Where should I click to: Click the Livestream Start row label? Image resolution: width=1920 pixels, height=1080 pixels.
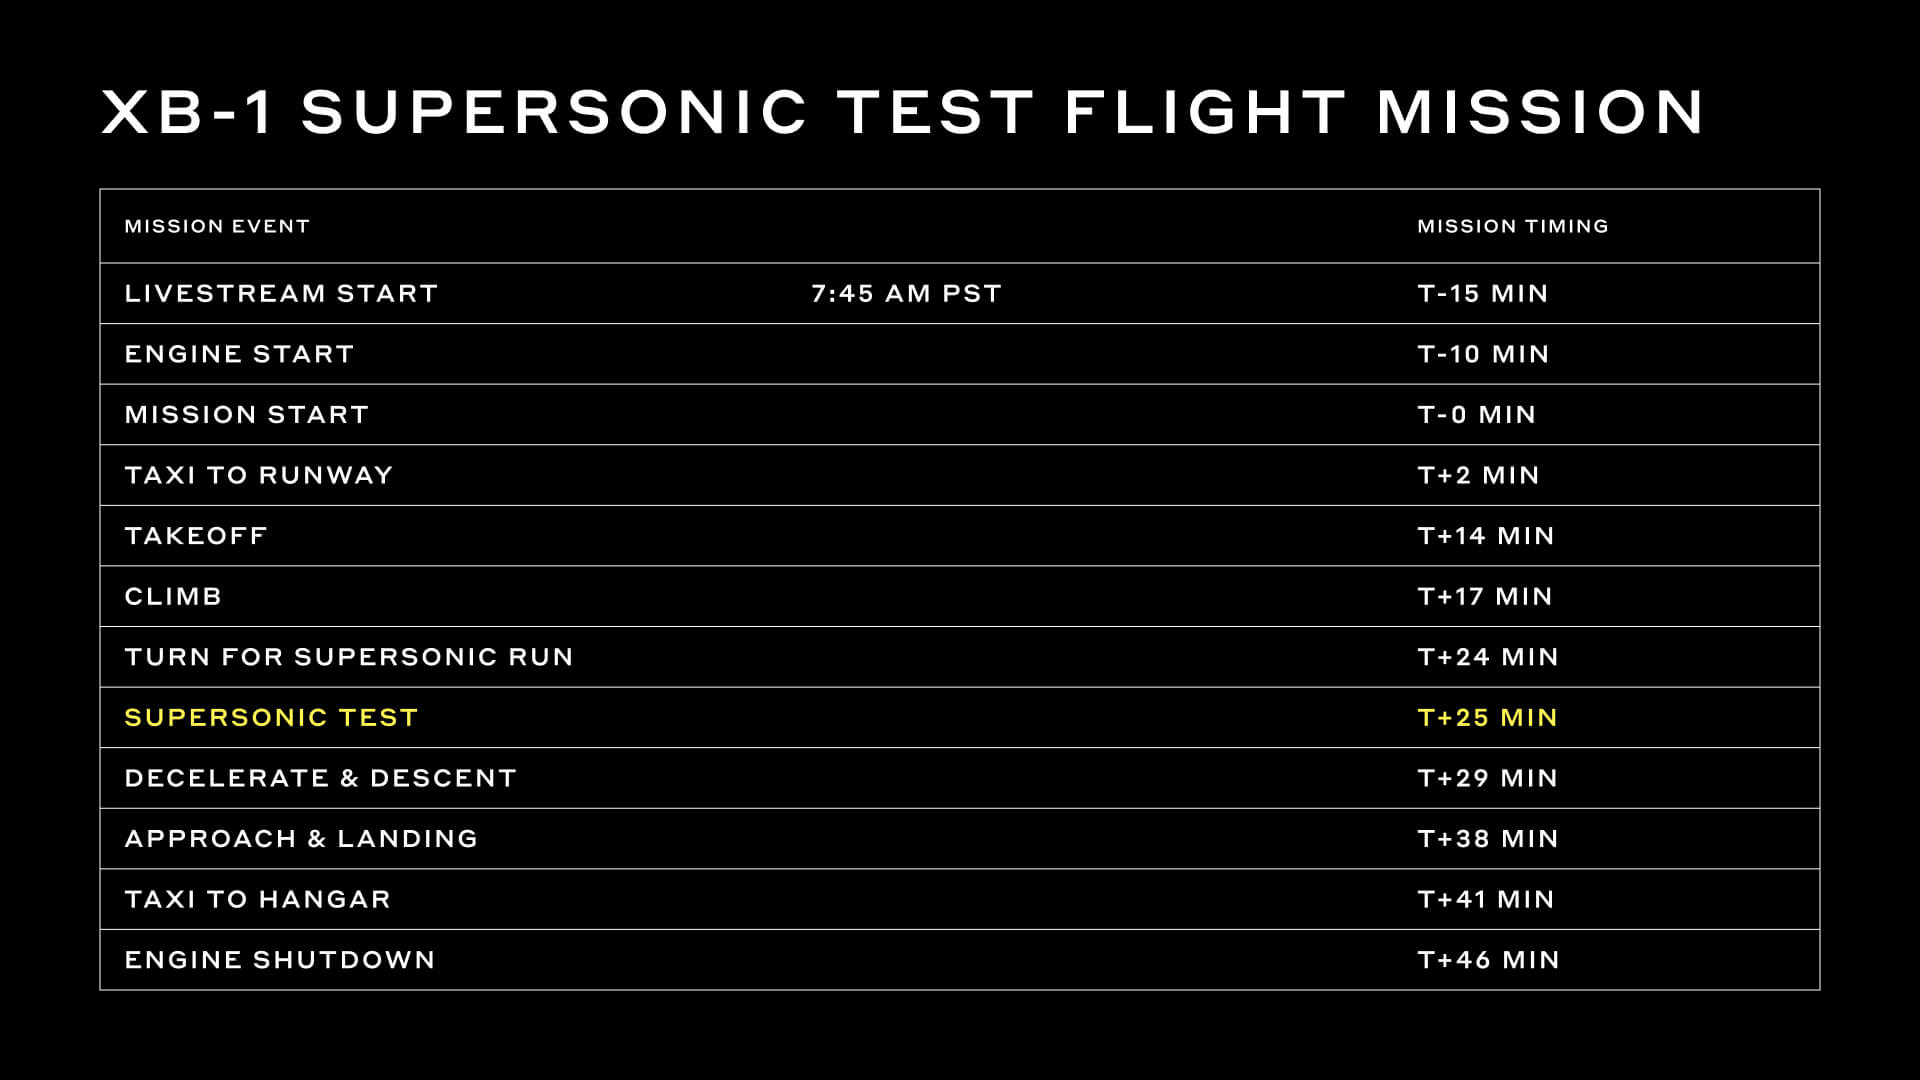pyautogui.click(x=281, y=293)
